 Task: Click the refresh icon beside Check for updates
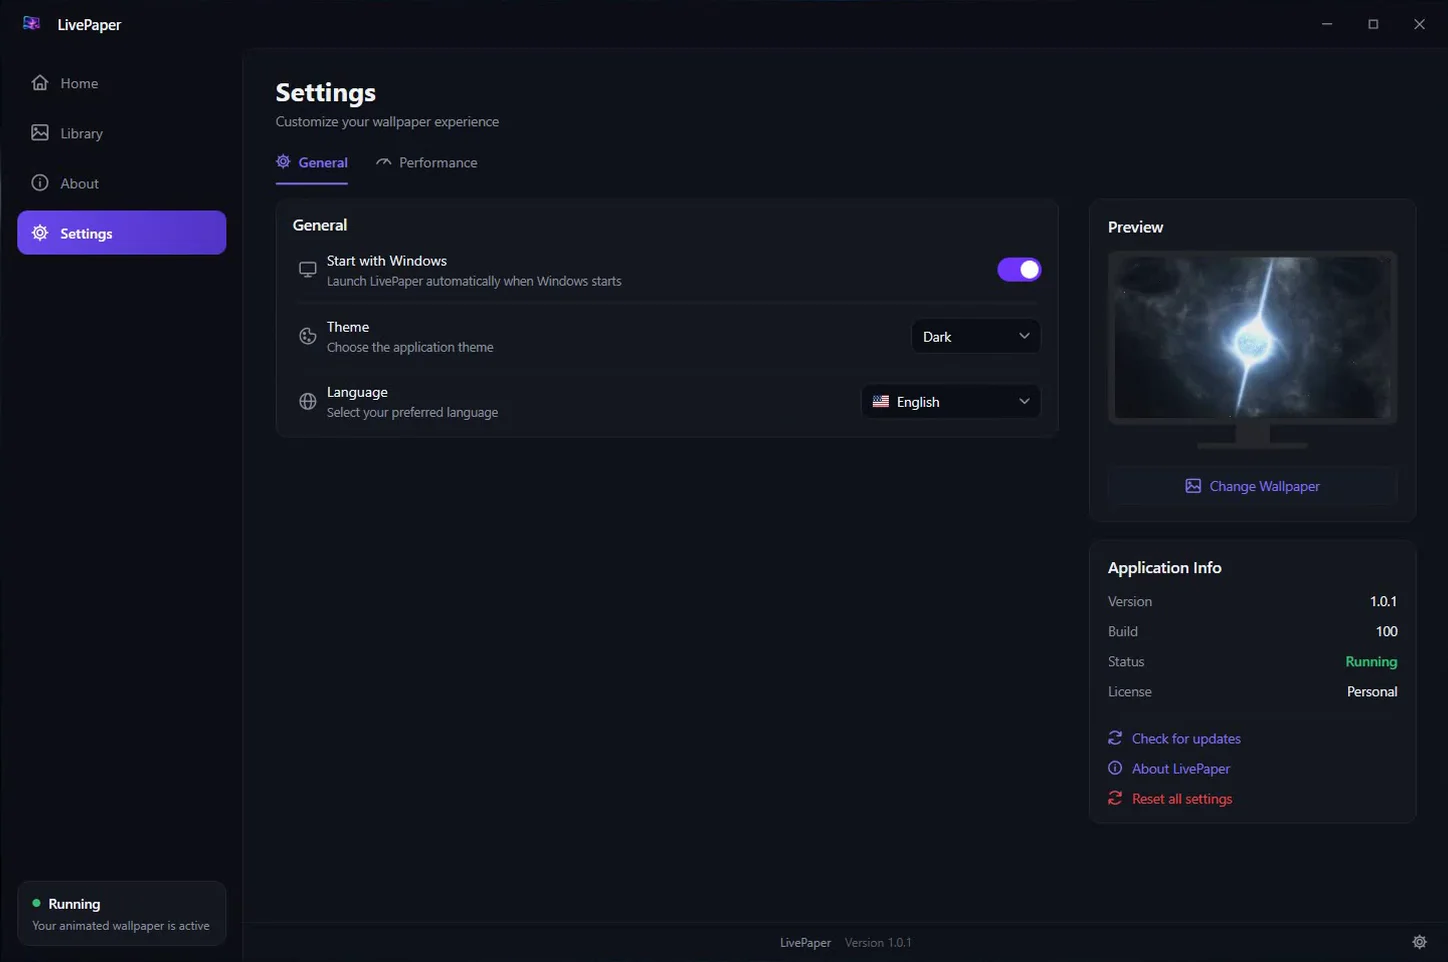click(x=1115, y=738)
